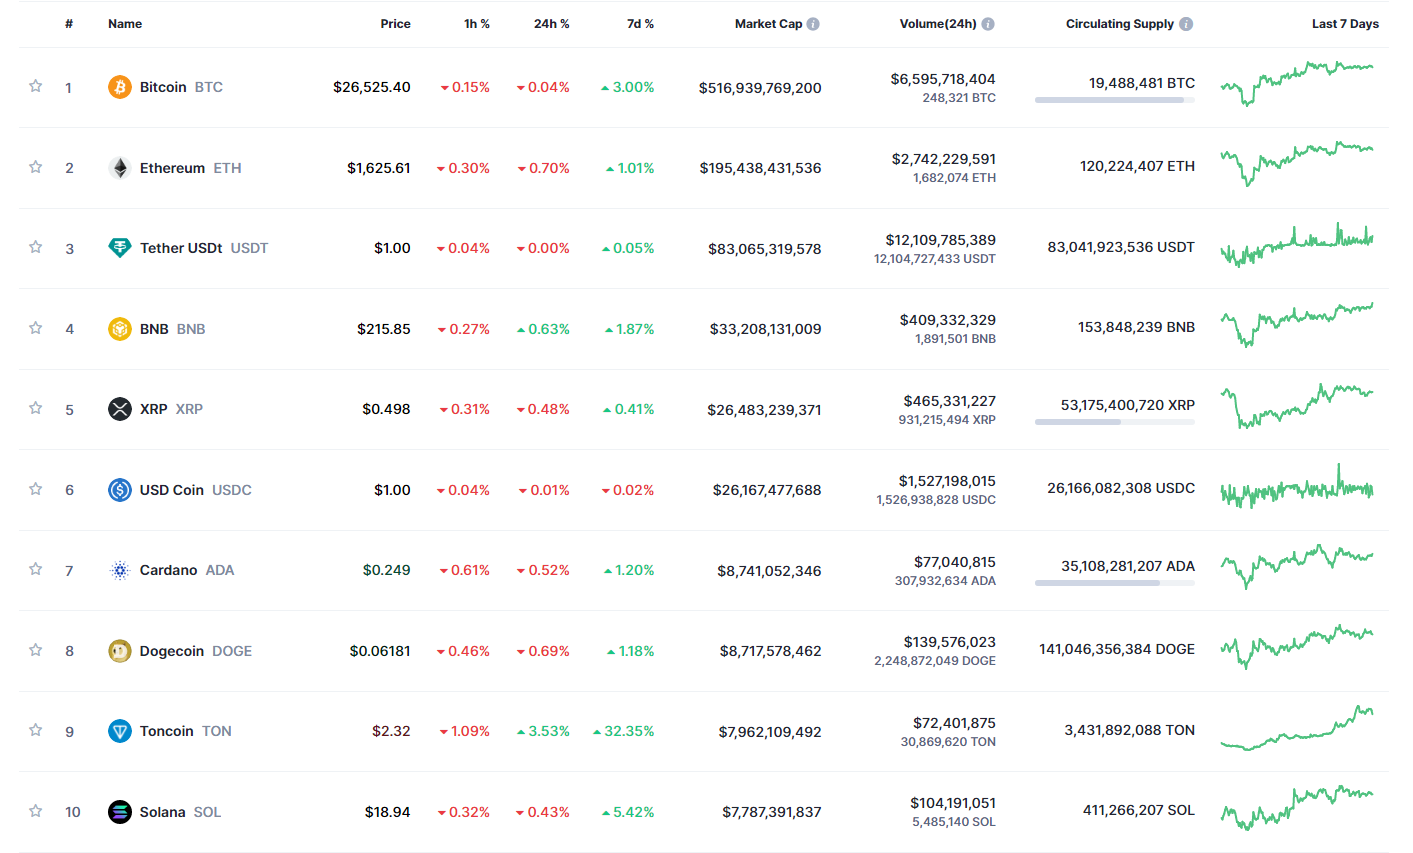1413x853 pixels.
Task: Add BNB to watchlist with star
Action: pos(36,328)
